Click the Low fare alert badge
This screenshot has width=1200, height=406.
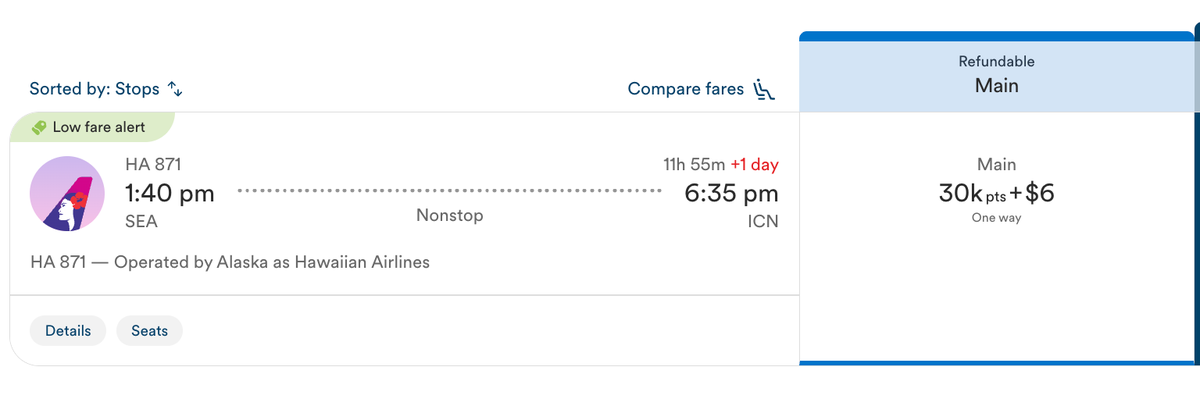click(x=90, y=127)
